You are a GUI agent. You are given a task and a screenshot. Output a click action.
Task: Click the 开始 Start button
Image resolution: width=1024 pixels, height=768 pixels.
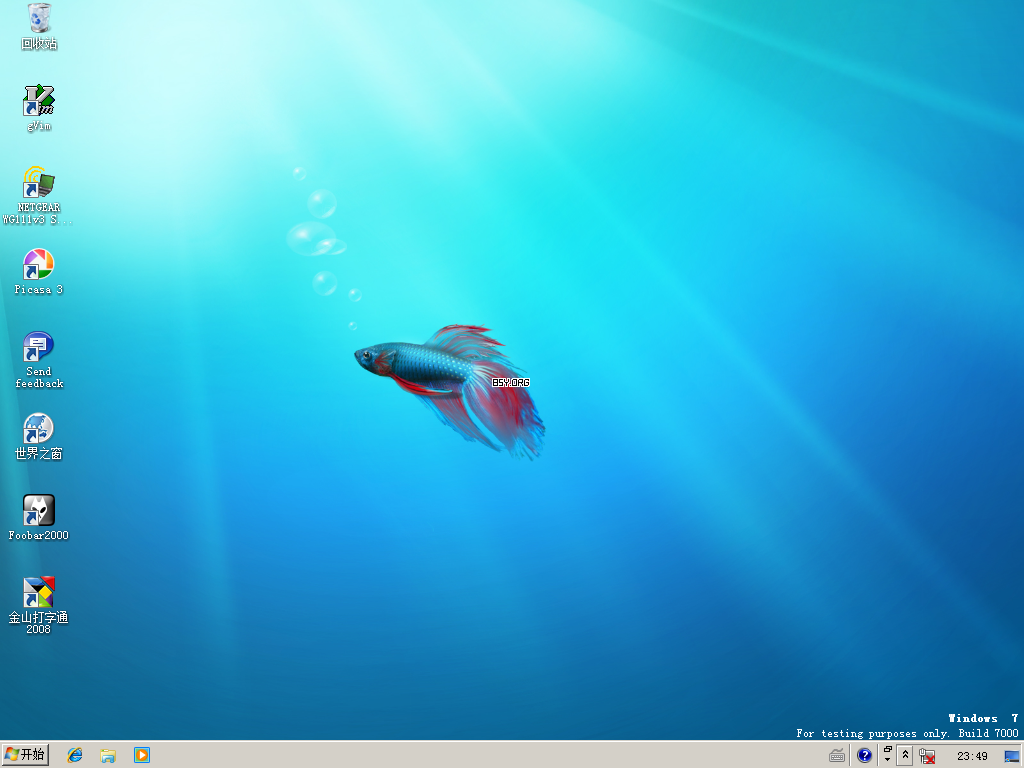point(25,755)
